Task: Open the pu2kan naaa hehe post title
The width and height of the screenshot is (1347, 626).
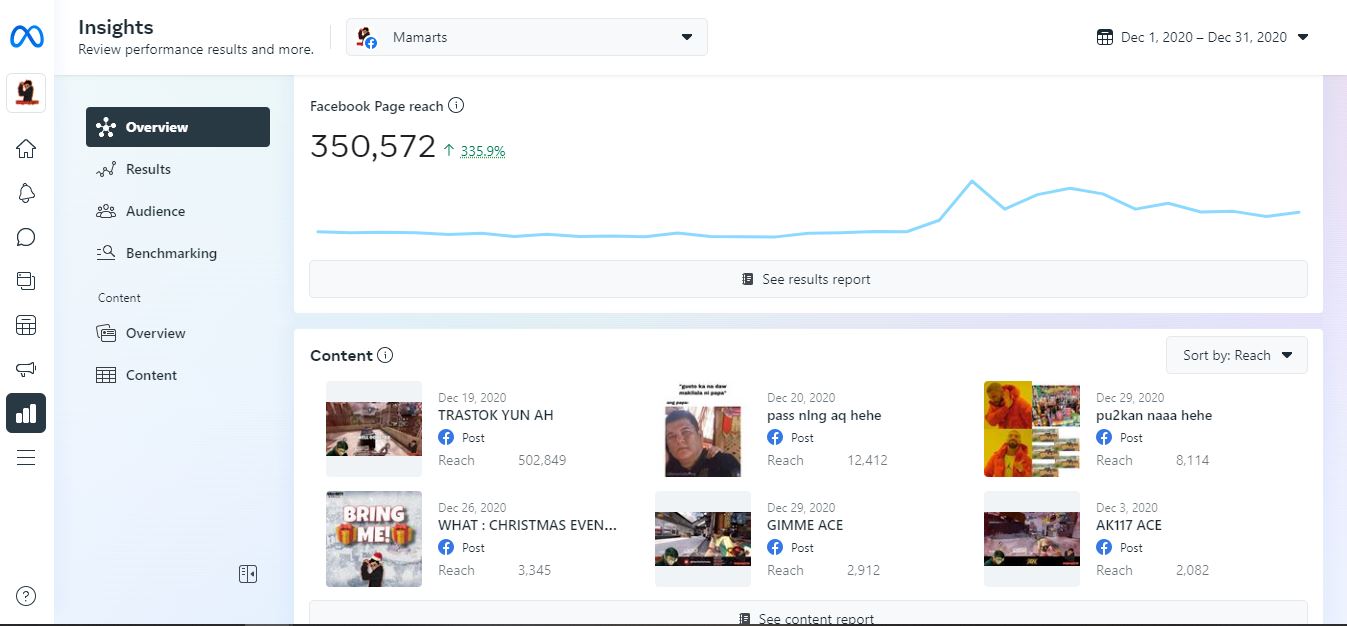Action: [x=1153, y=415]
